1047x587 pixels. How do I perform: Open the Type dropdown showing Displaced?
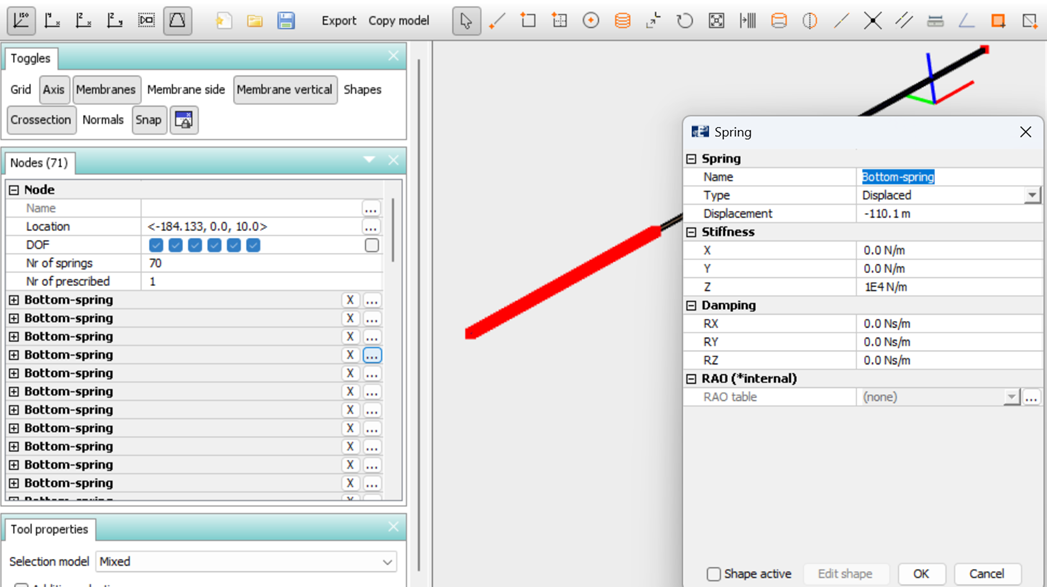point(1032,195)
